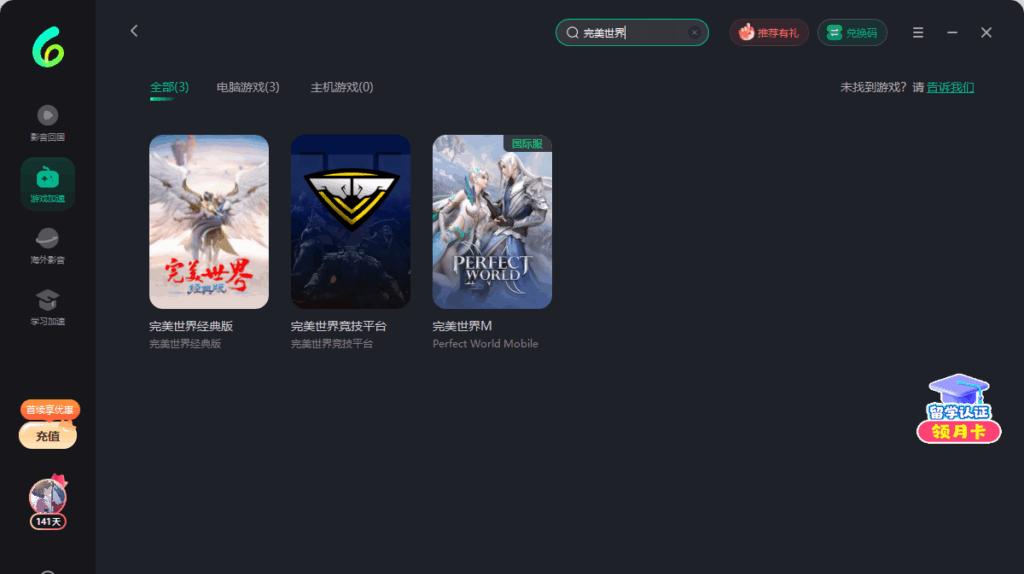Follow the 告诉我们 link

[x=950, y=88]
